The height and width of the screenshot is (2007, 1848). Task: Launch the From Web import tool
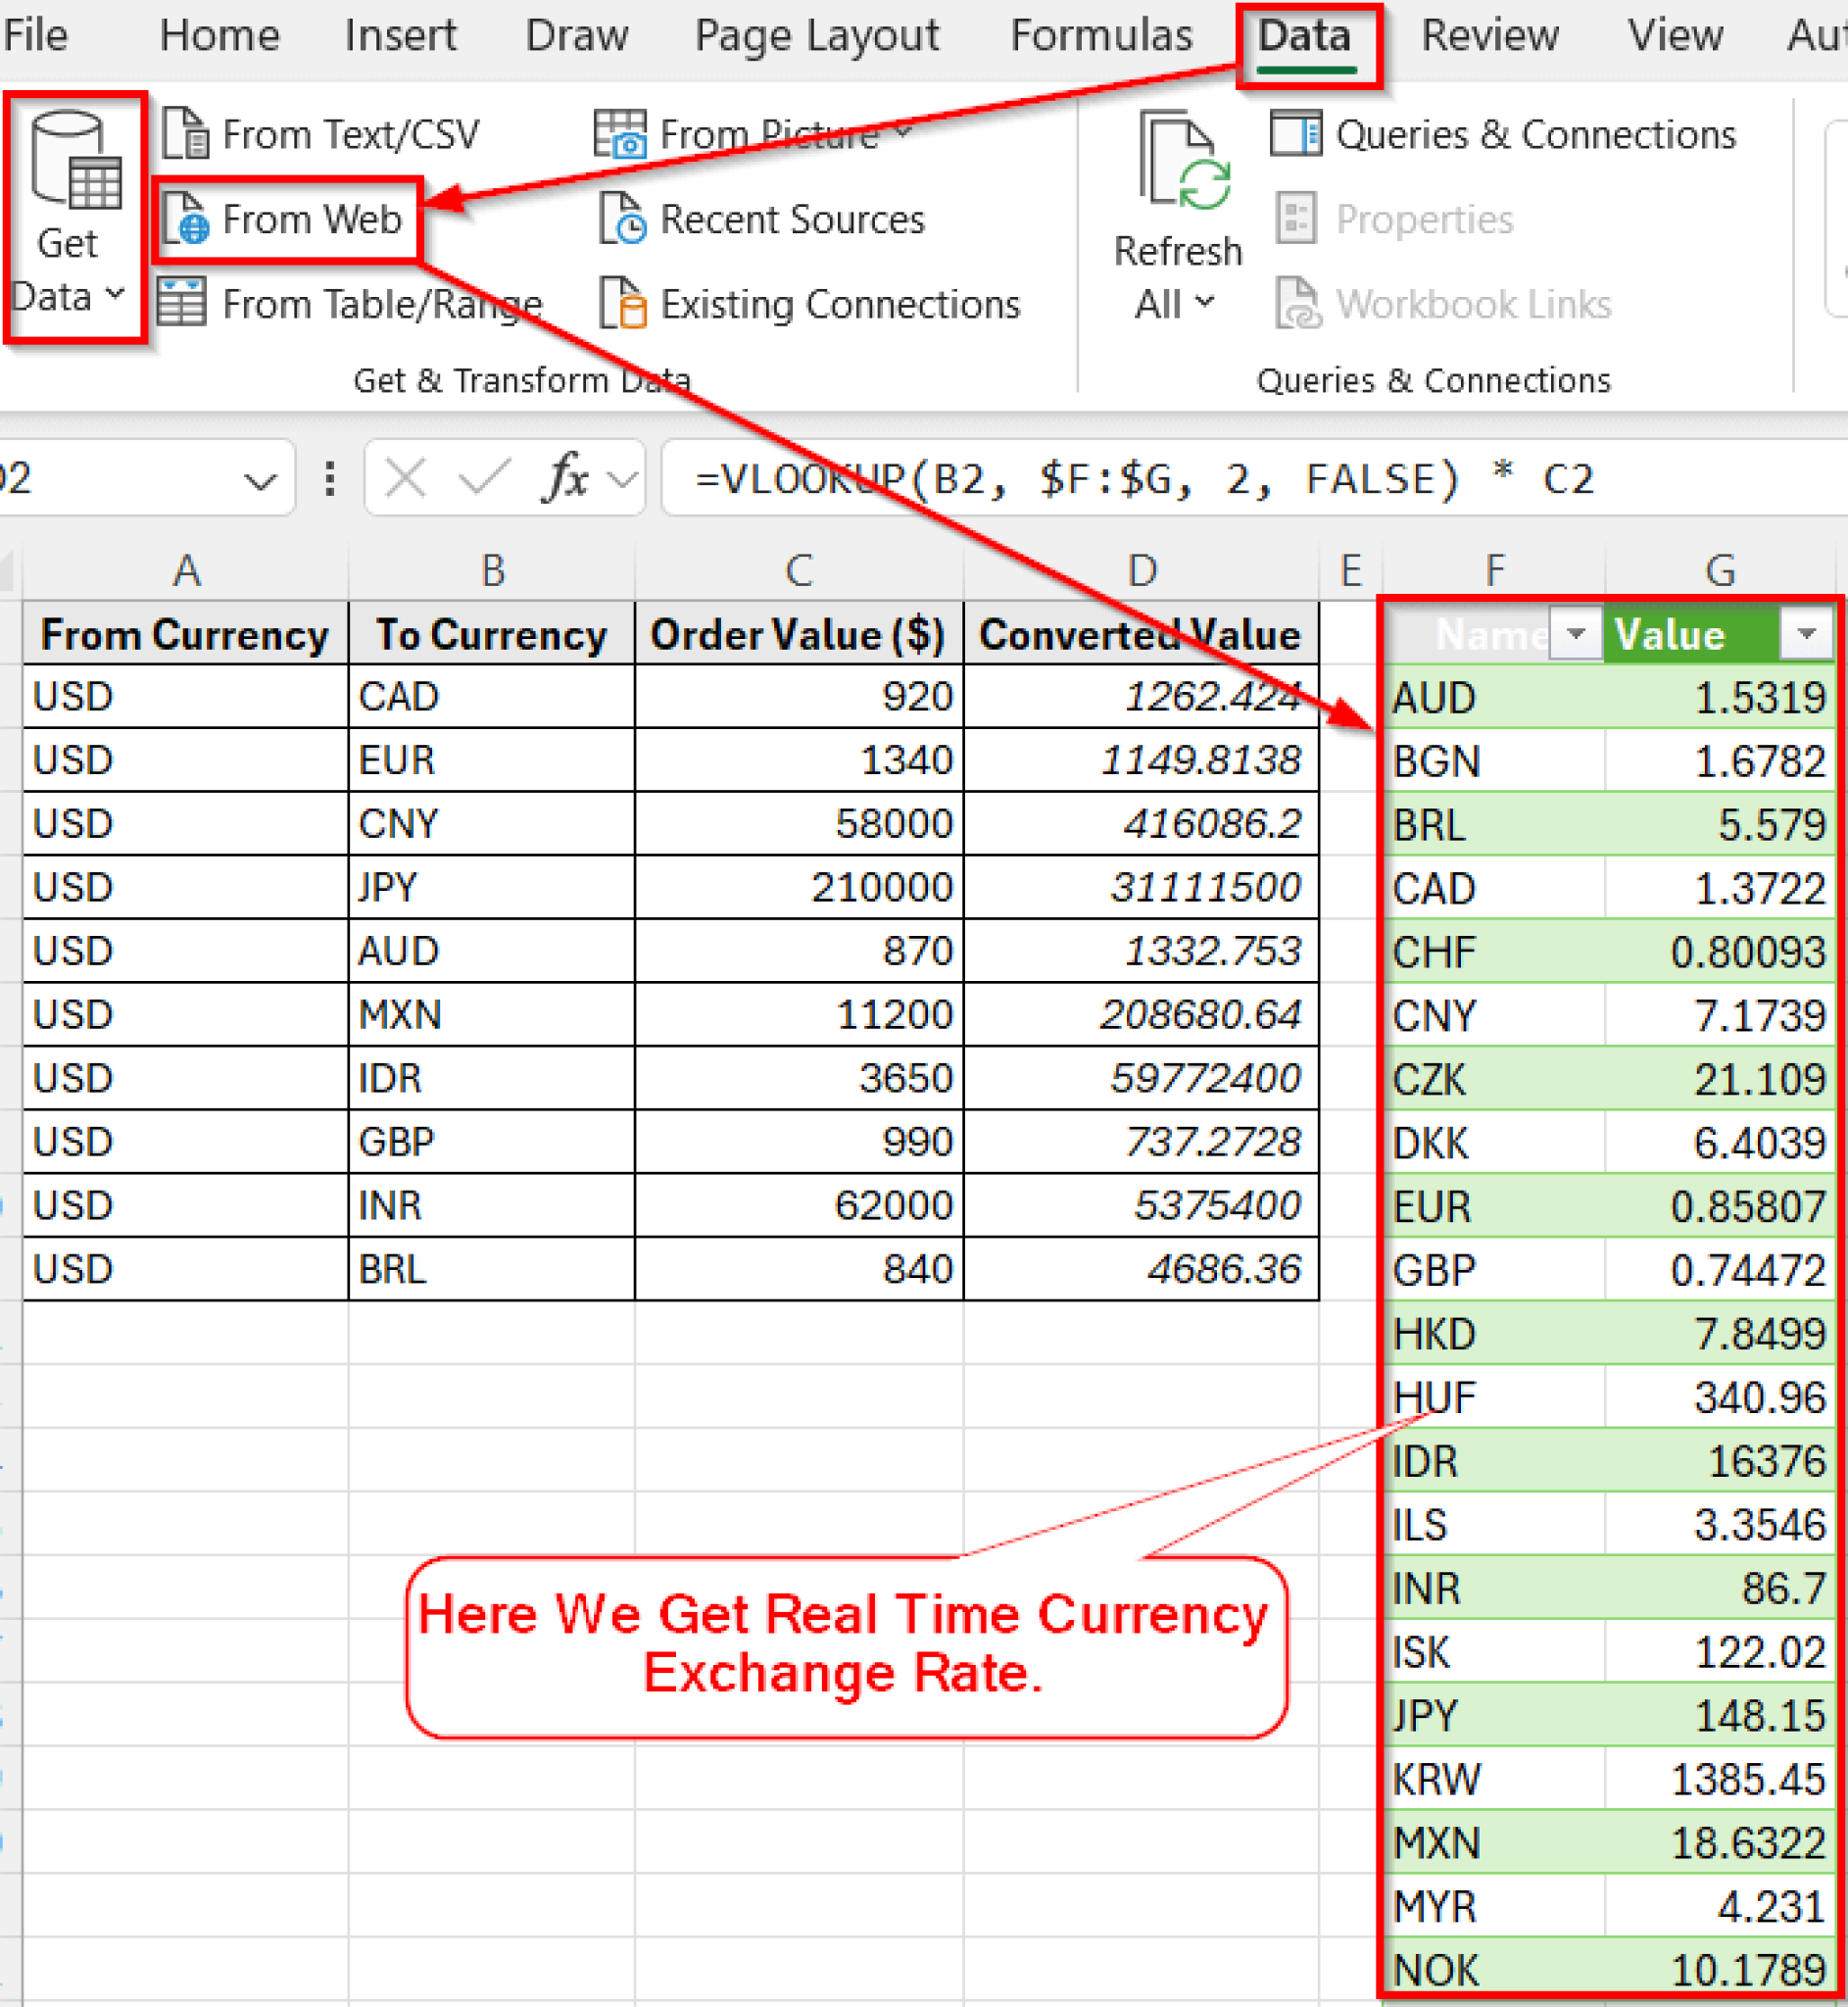[x=290, y=219]
